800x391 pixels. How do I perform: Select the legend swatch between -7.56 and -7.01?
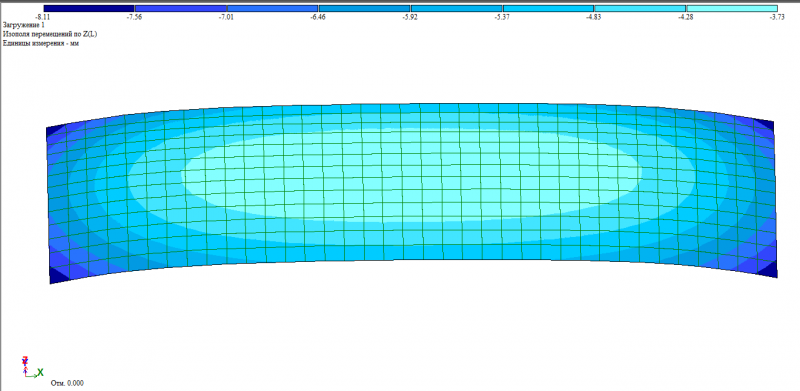[181, 8]
